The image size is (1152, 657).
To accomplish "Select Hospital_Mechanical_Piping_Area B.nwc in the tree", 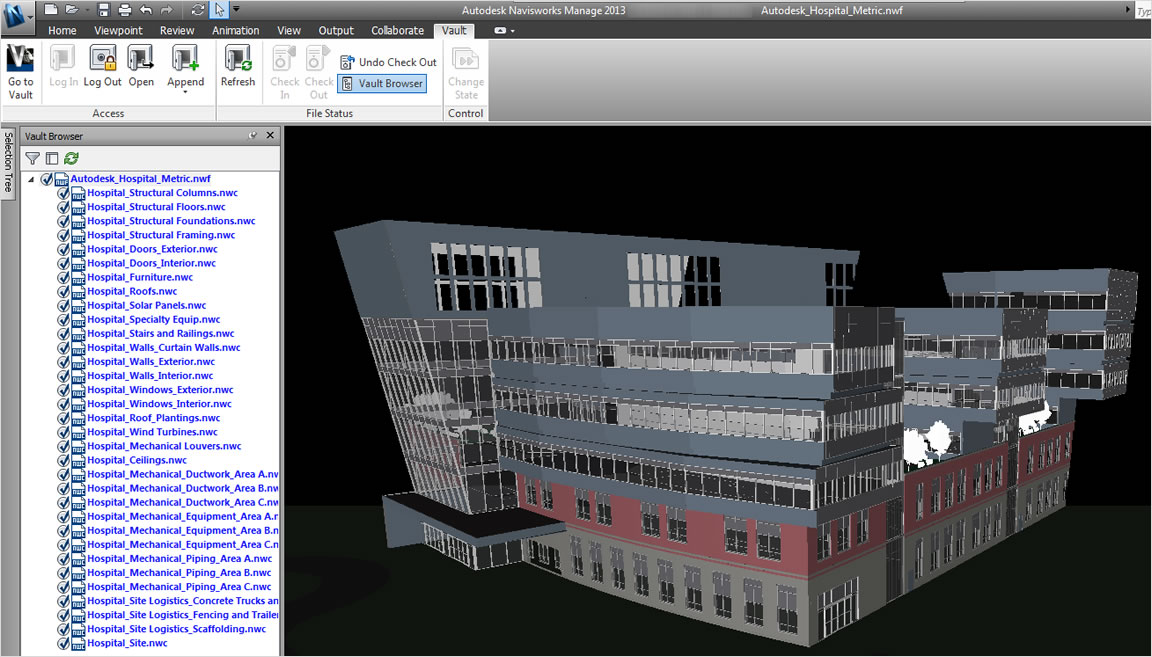I will (179, 573).
